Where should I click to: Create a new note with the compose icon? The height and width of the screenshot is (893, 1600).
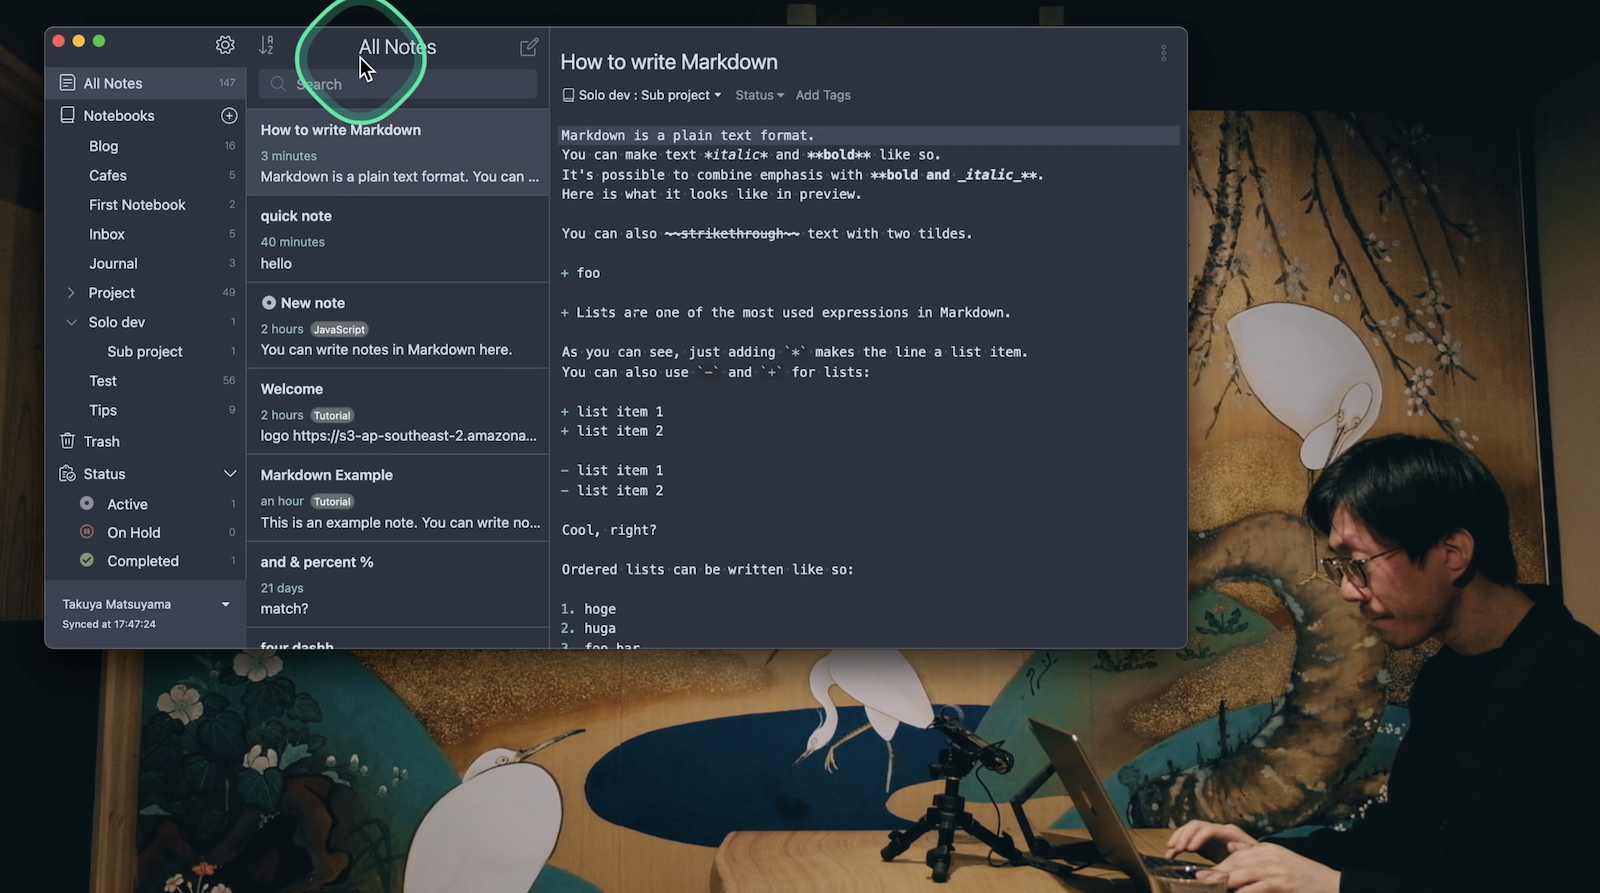[529, 47]
